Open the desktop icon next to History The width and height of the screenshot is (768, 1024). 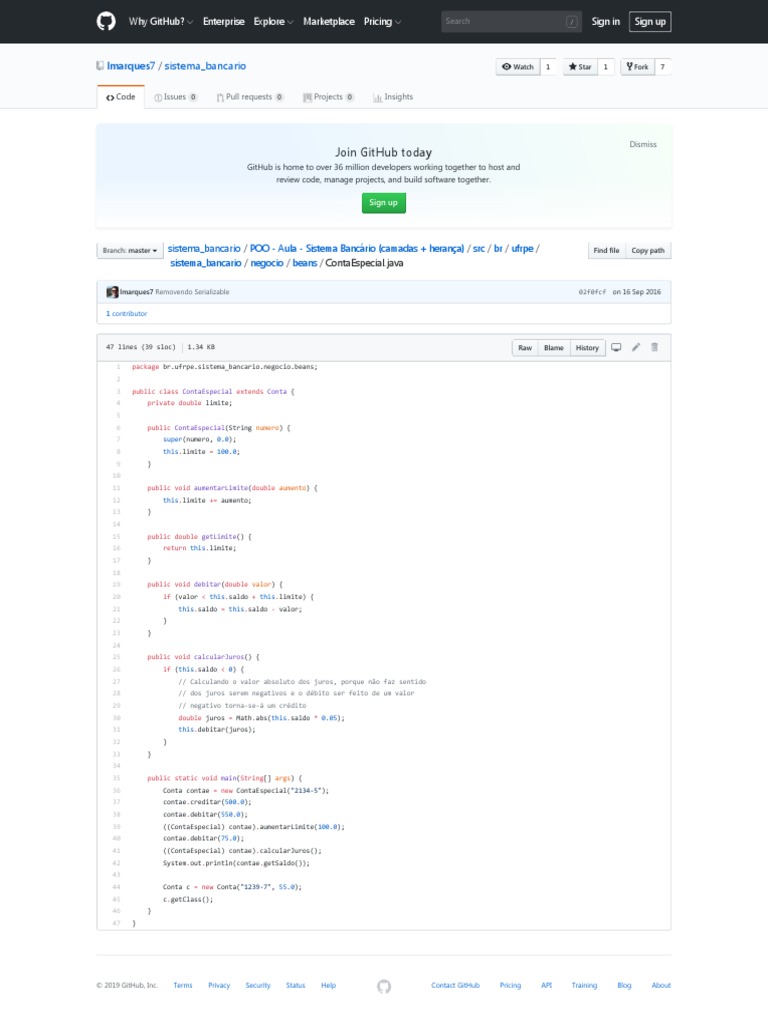616,347
